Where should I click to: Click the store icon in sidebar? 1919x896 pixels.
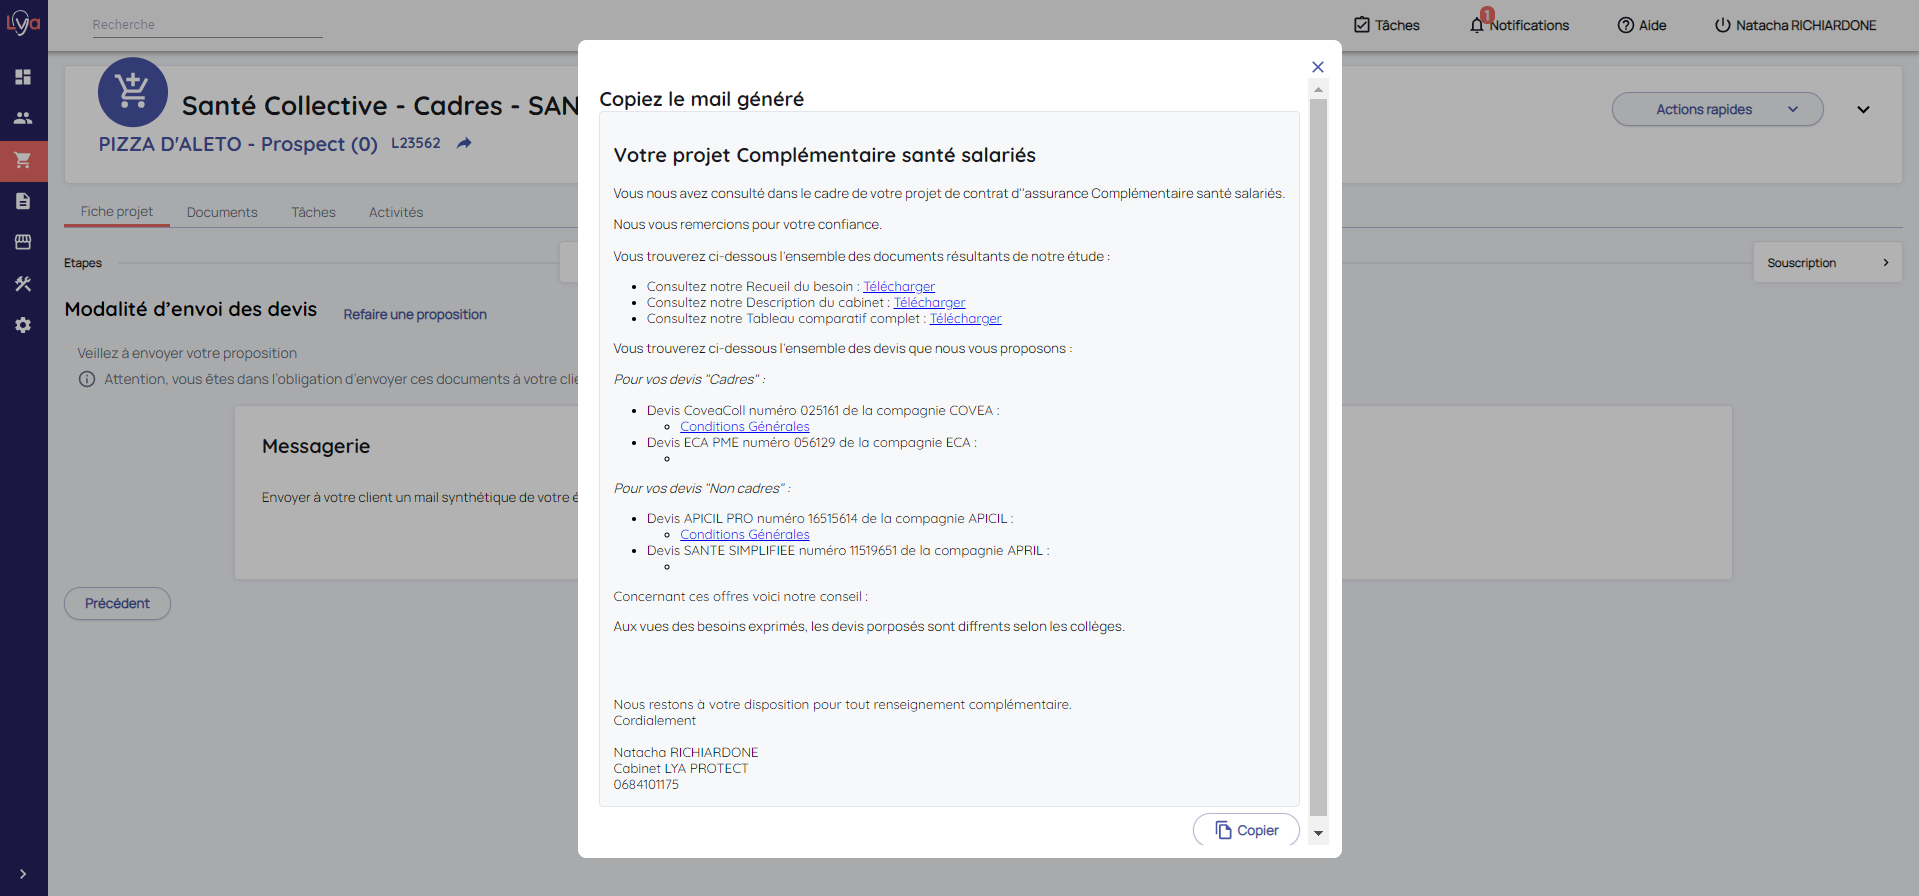[23, 242]
